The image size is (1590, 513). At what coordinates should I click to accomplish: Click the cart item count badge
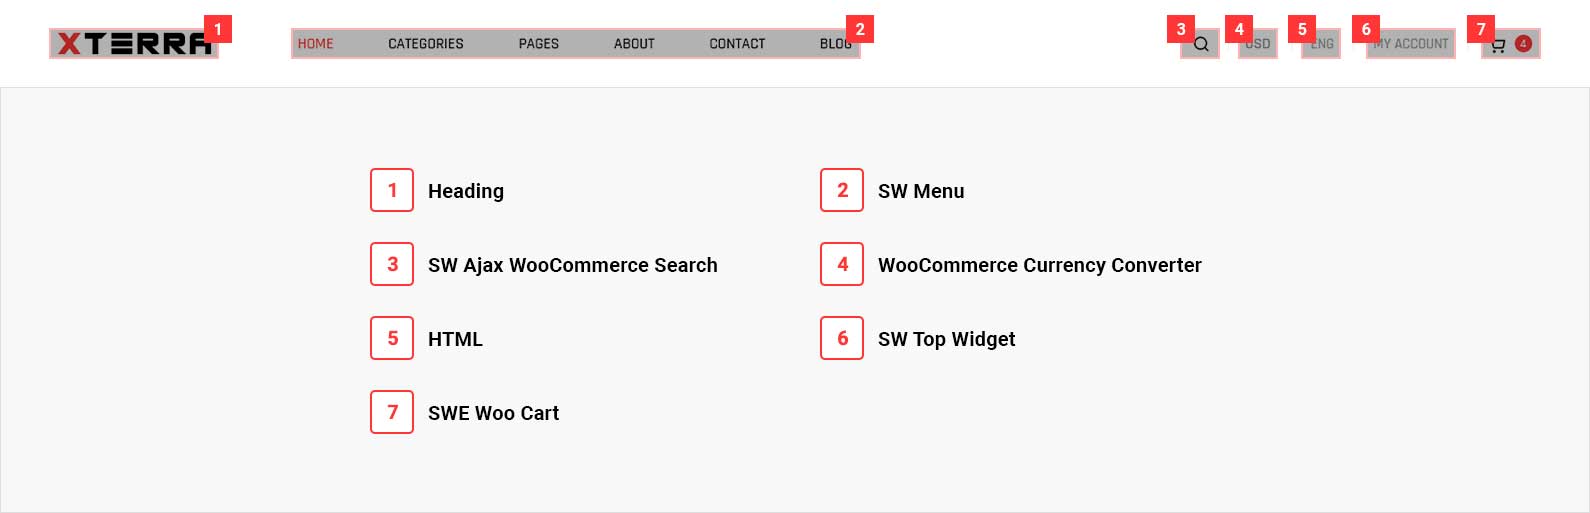tap(1523, 43)
